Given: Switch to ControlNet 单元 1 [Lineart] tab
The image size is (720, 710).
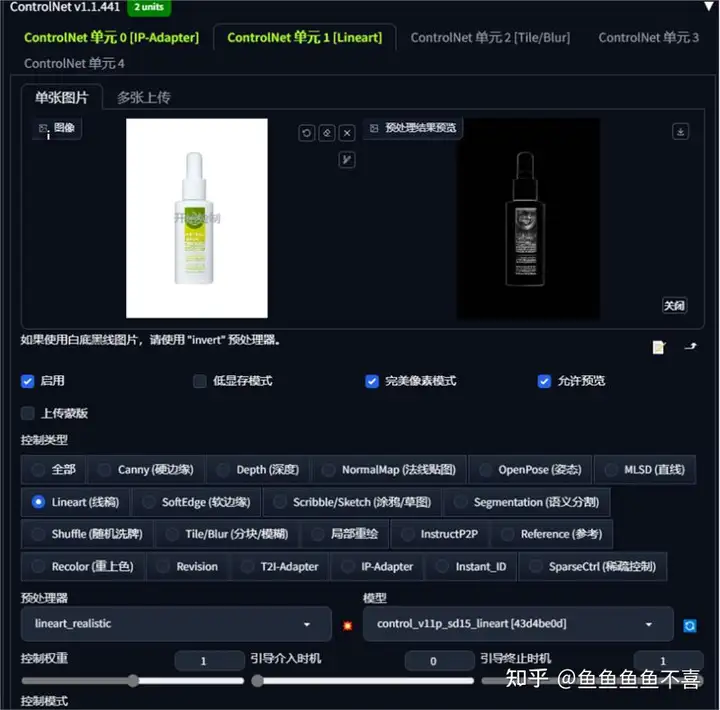Looking at the screenshot, I should [x=304, y=38].
